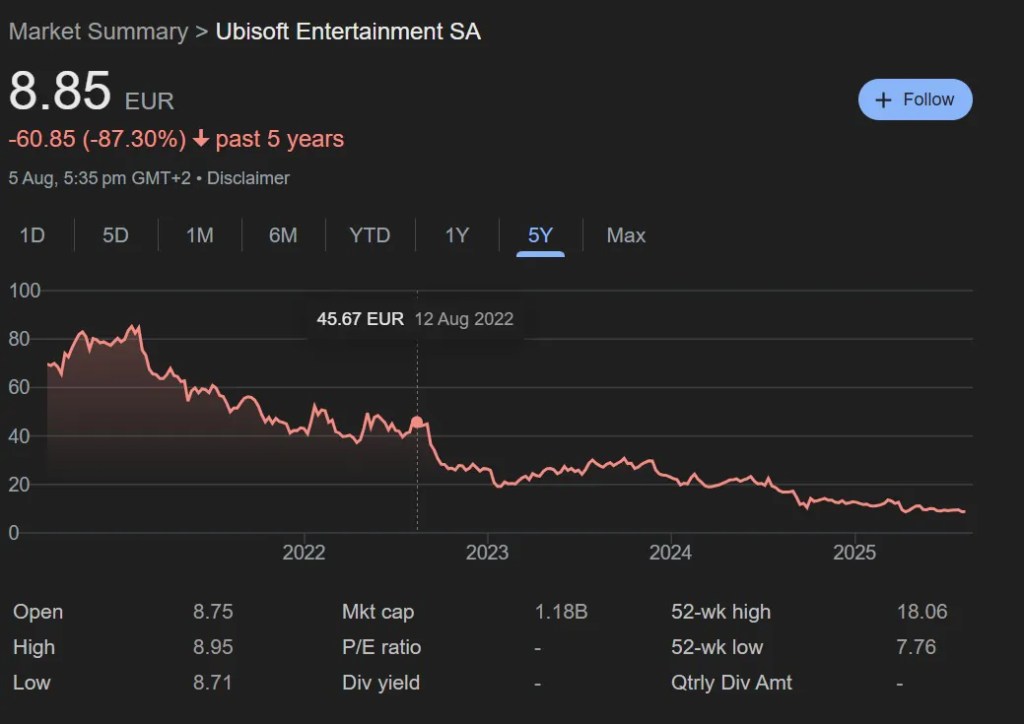Click the 8.85 EUR current price
This screenshot has height=724, width=1024.
pos(60,92)
